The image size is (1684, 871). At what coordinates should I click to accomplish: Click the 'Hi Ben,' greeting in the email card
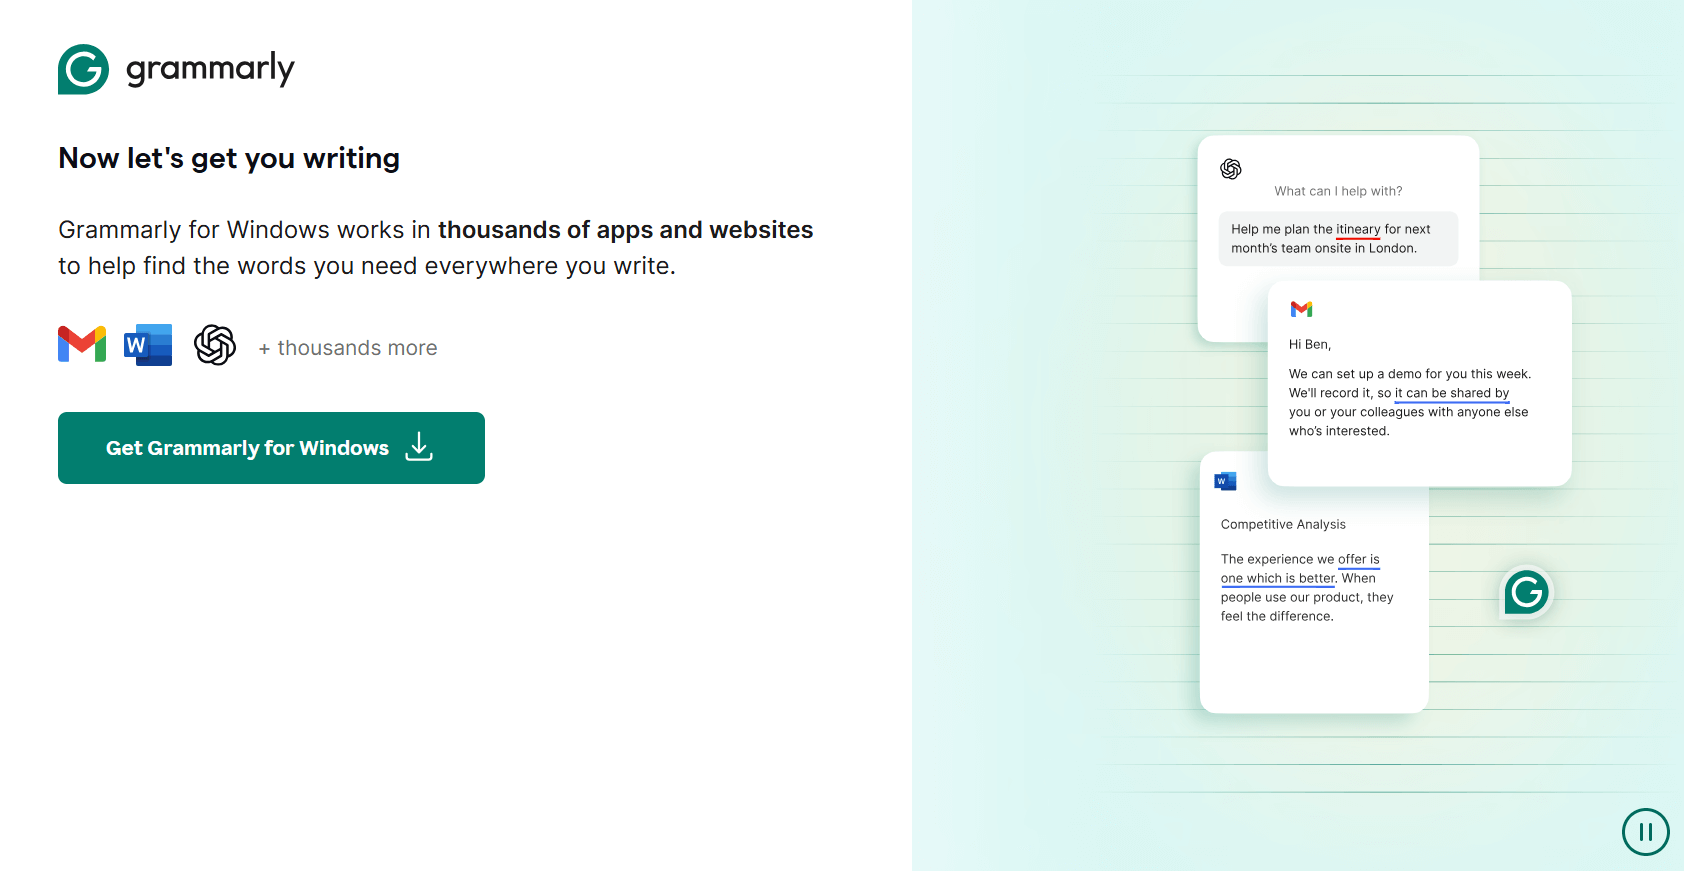point(1310,344)
